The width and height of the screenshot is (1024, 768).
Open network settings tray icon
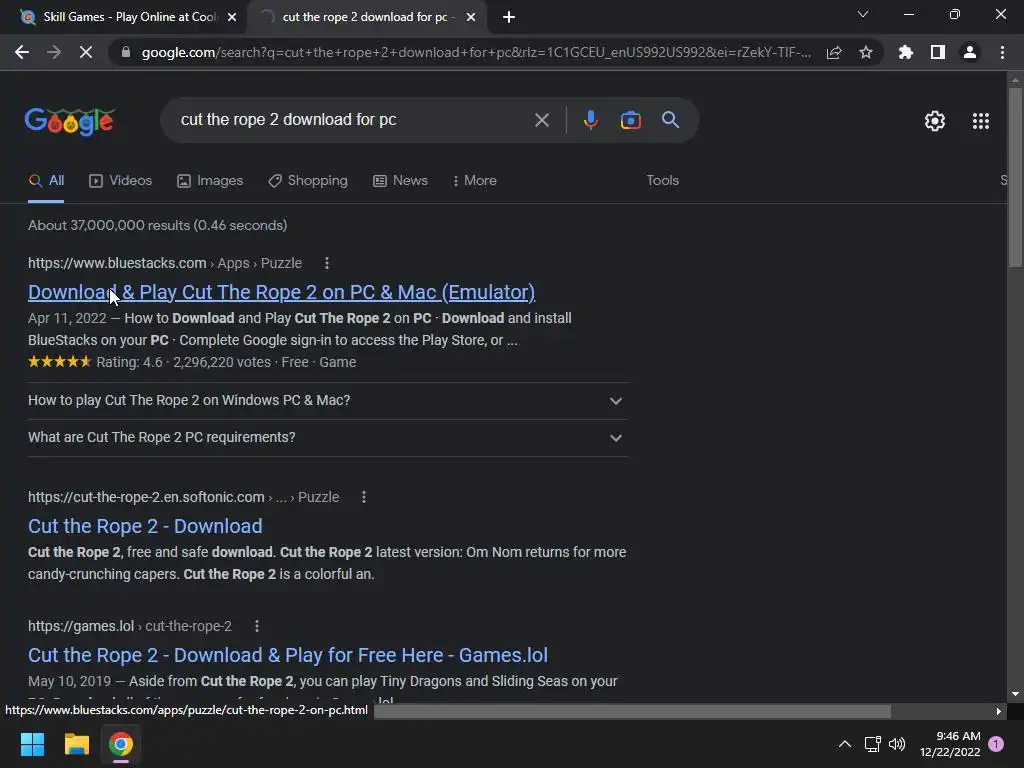point(872,744)
